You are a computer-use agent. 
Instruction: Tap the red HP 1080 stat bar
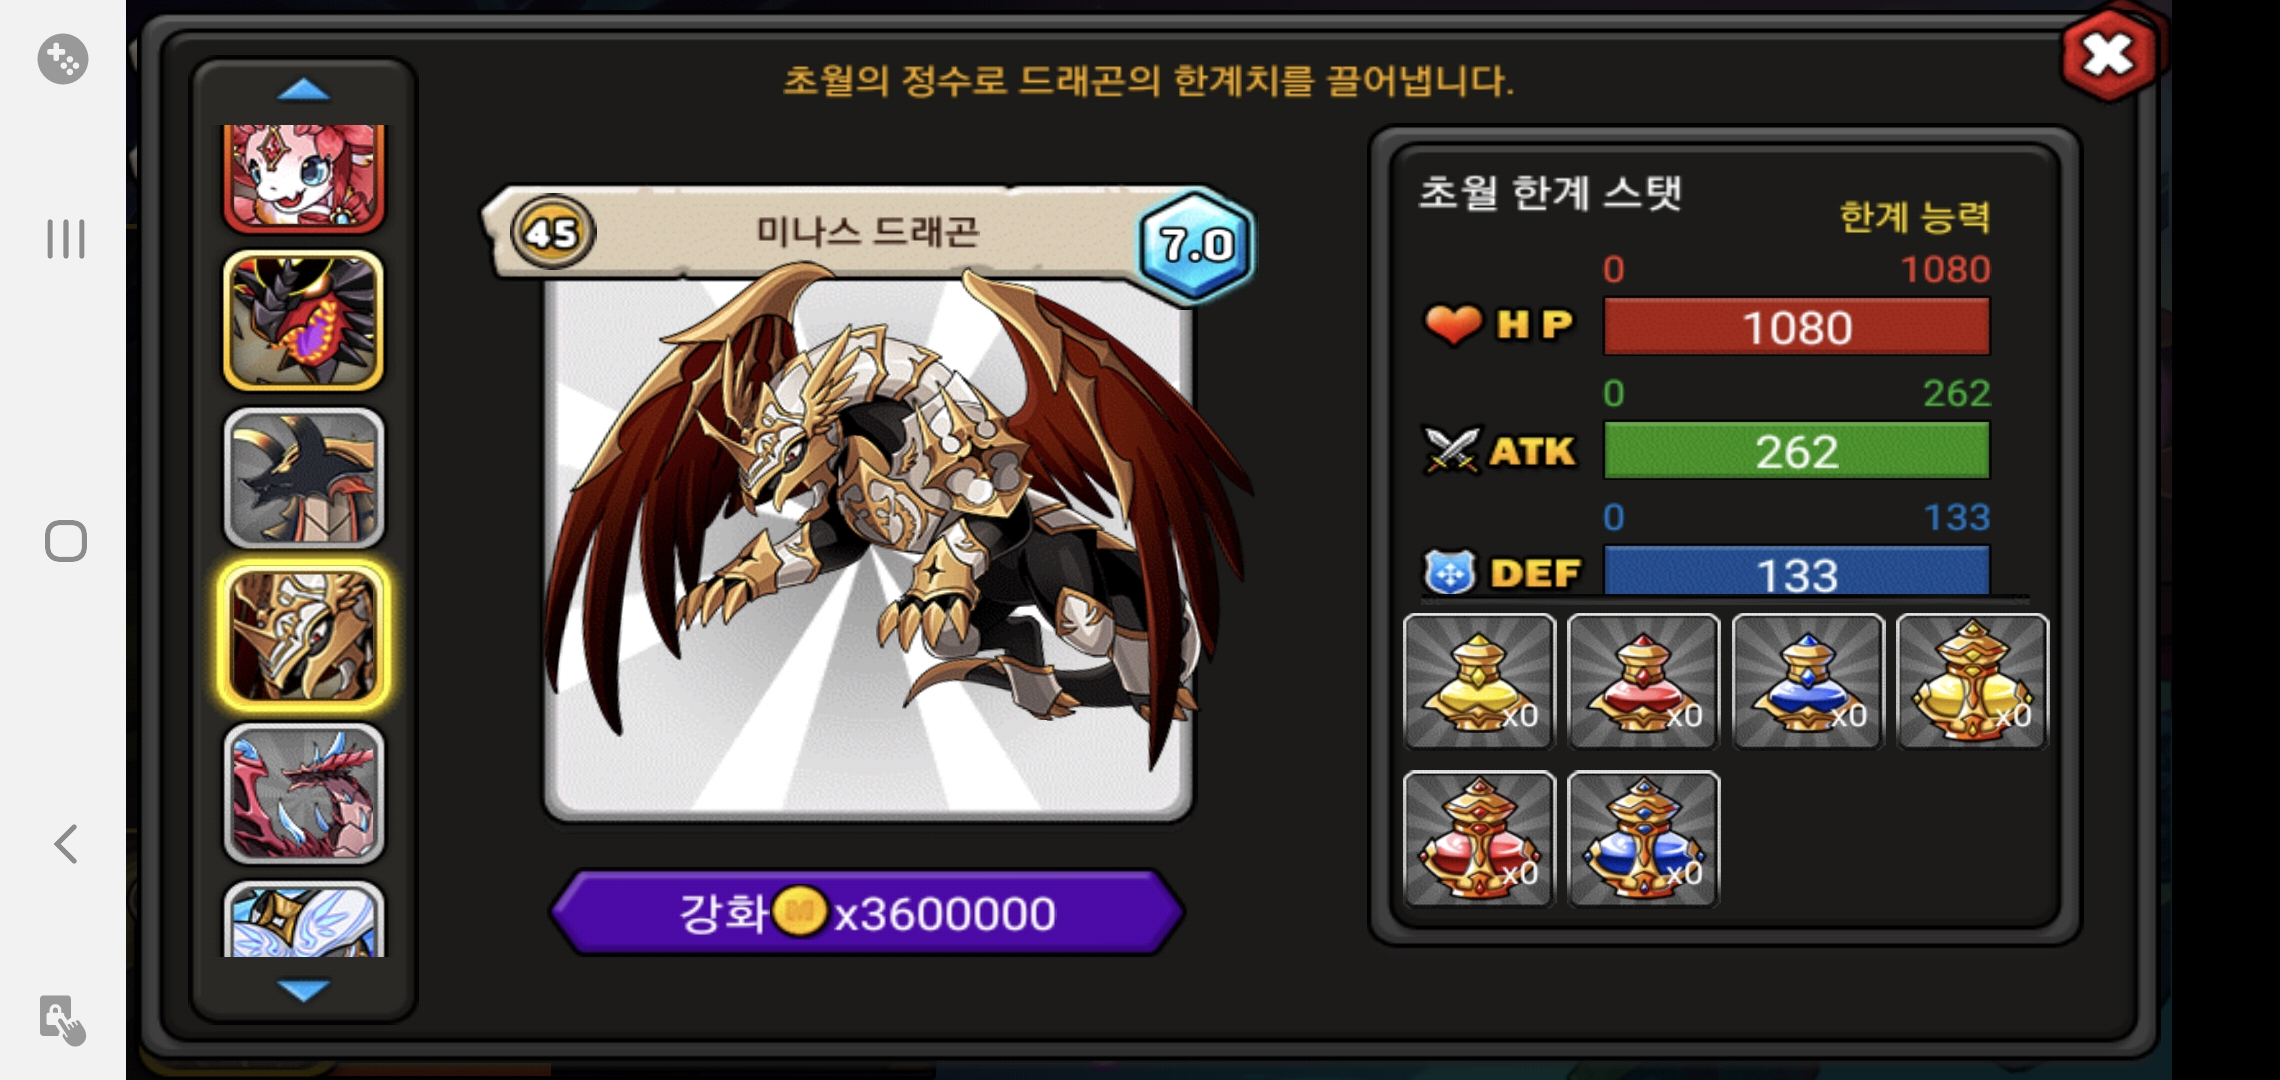1797,327
